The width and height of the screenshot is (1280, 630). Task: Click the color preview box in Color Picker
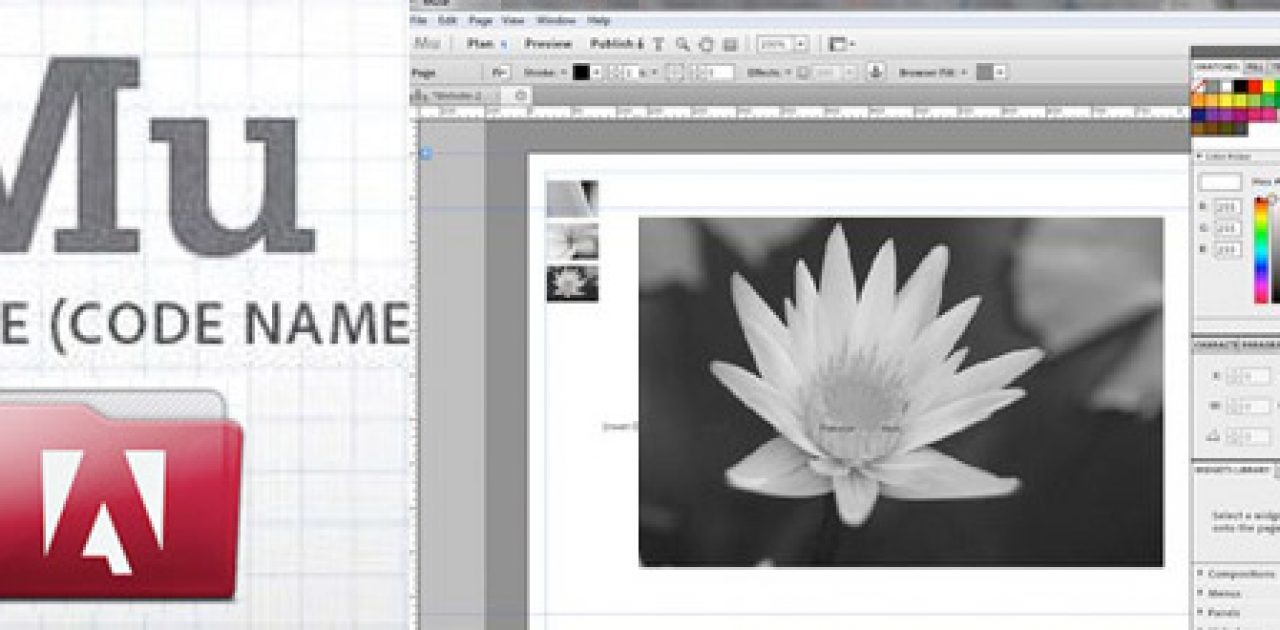tap(1221, 182)
